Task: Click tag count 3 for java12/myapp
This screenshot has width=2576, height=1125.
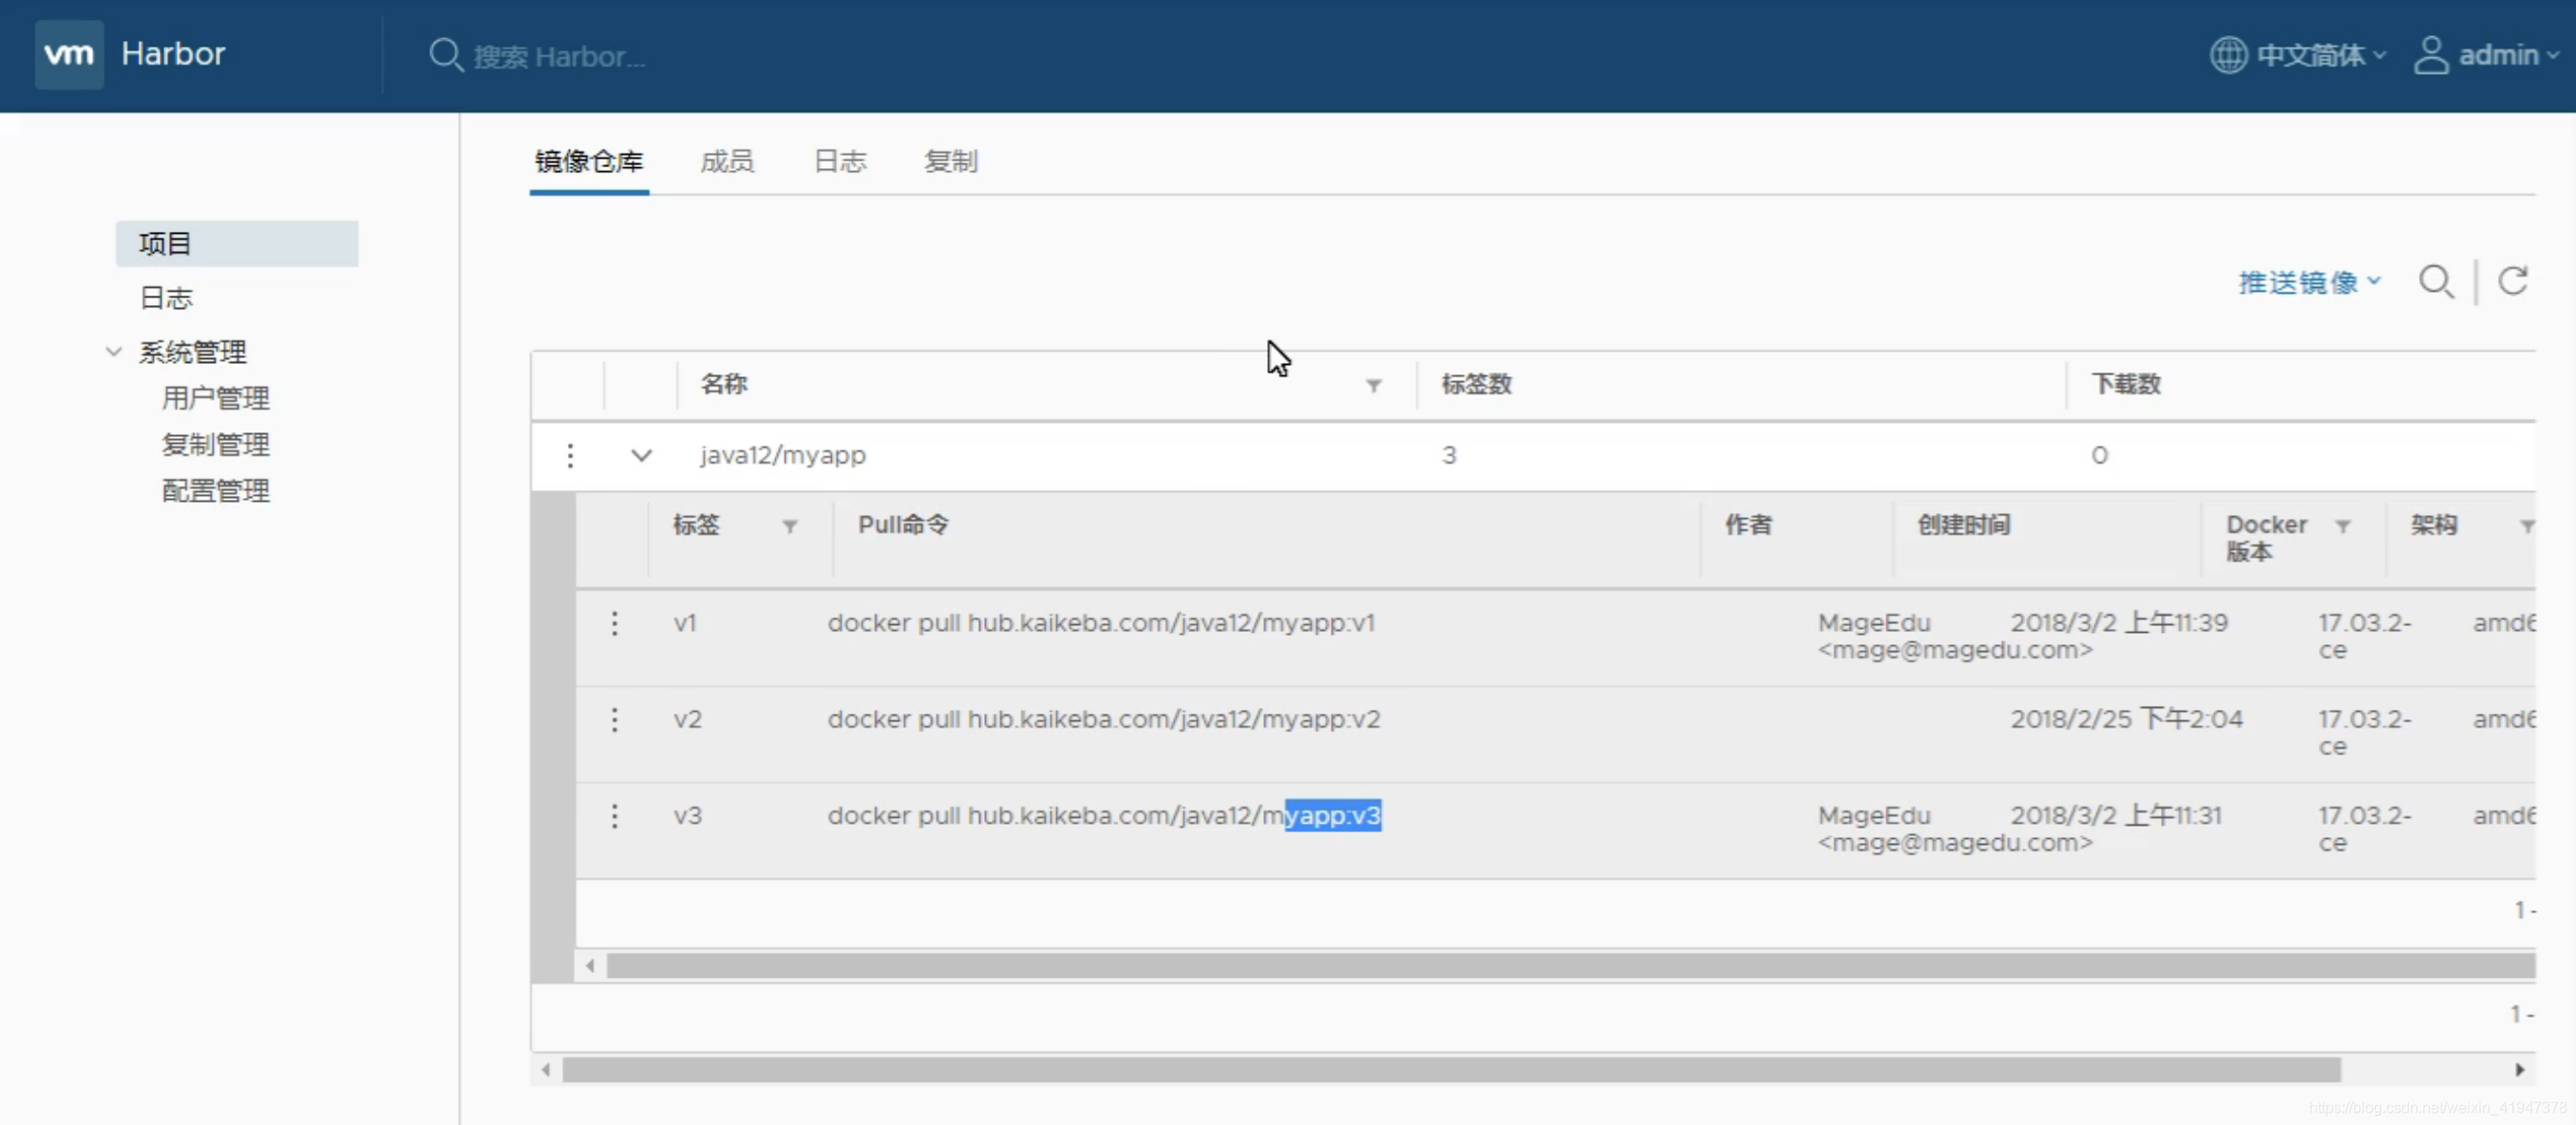Action: (x=1449, y=456)
